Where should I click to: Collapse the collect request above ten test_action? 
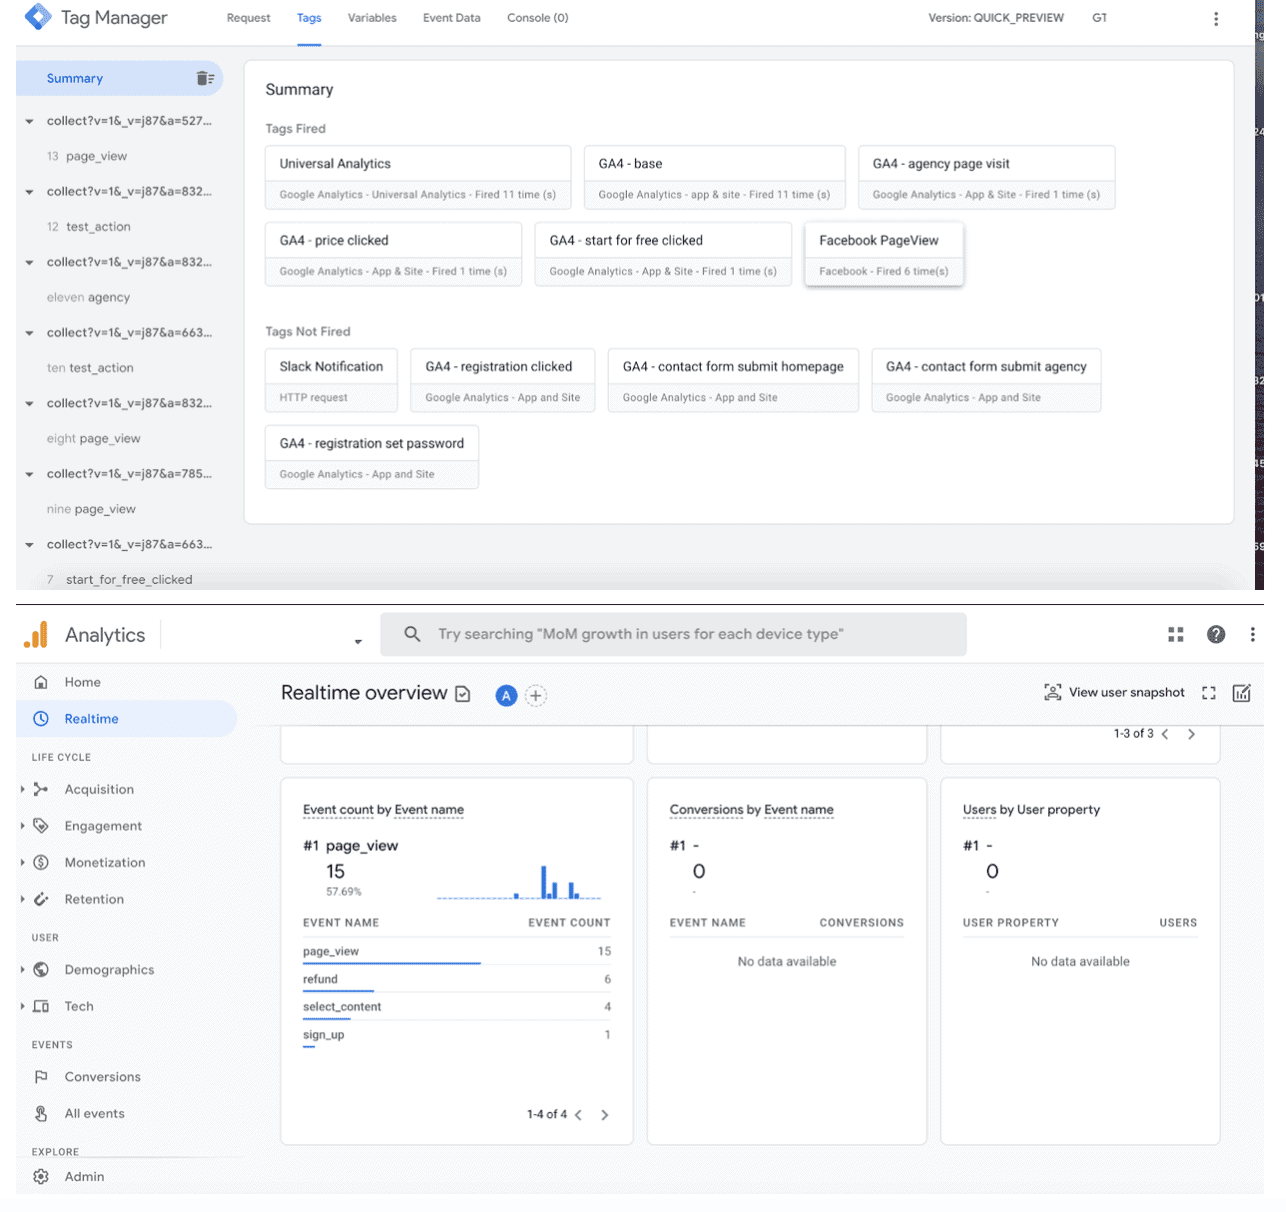click(29, 333)
